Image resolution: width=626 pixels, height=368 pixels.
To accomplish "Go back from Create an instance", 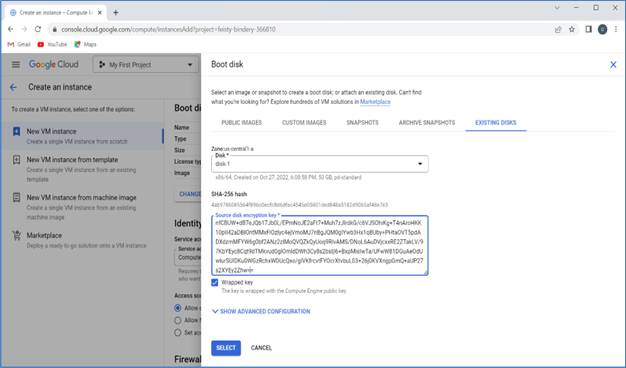I will coord(14,87).
